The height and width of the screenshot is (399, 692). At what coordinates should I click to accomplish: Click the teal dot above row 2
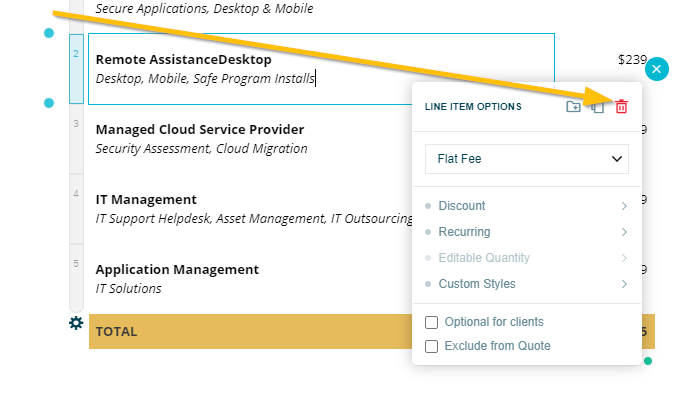(x=49, y=33)
